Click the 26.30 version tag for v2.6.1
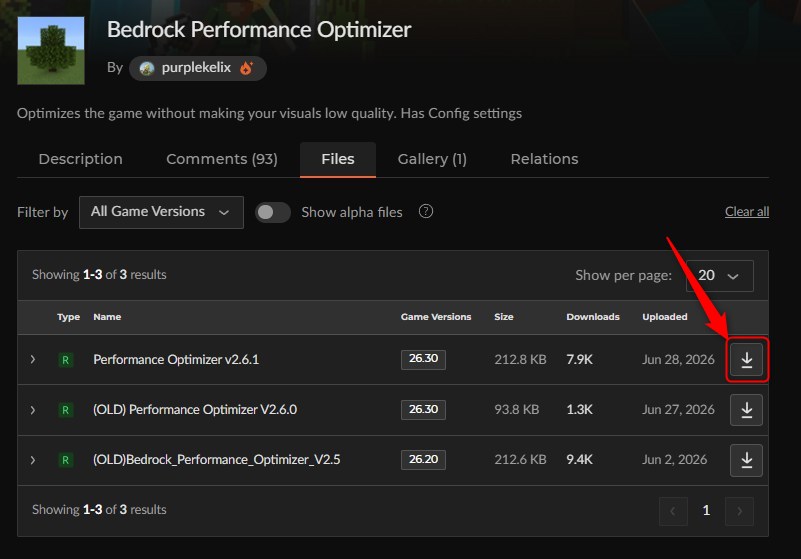 pyautogui.click(x=423, y=359)
